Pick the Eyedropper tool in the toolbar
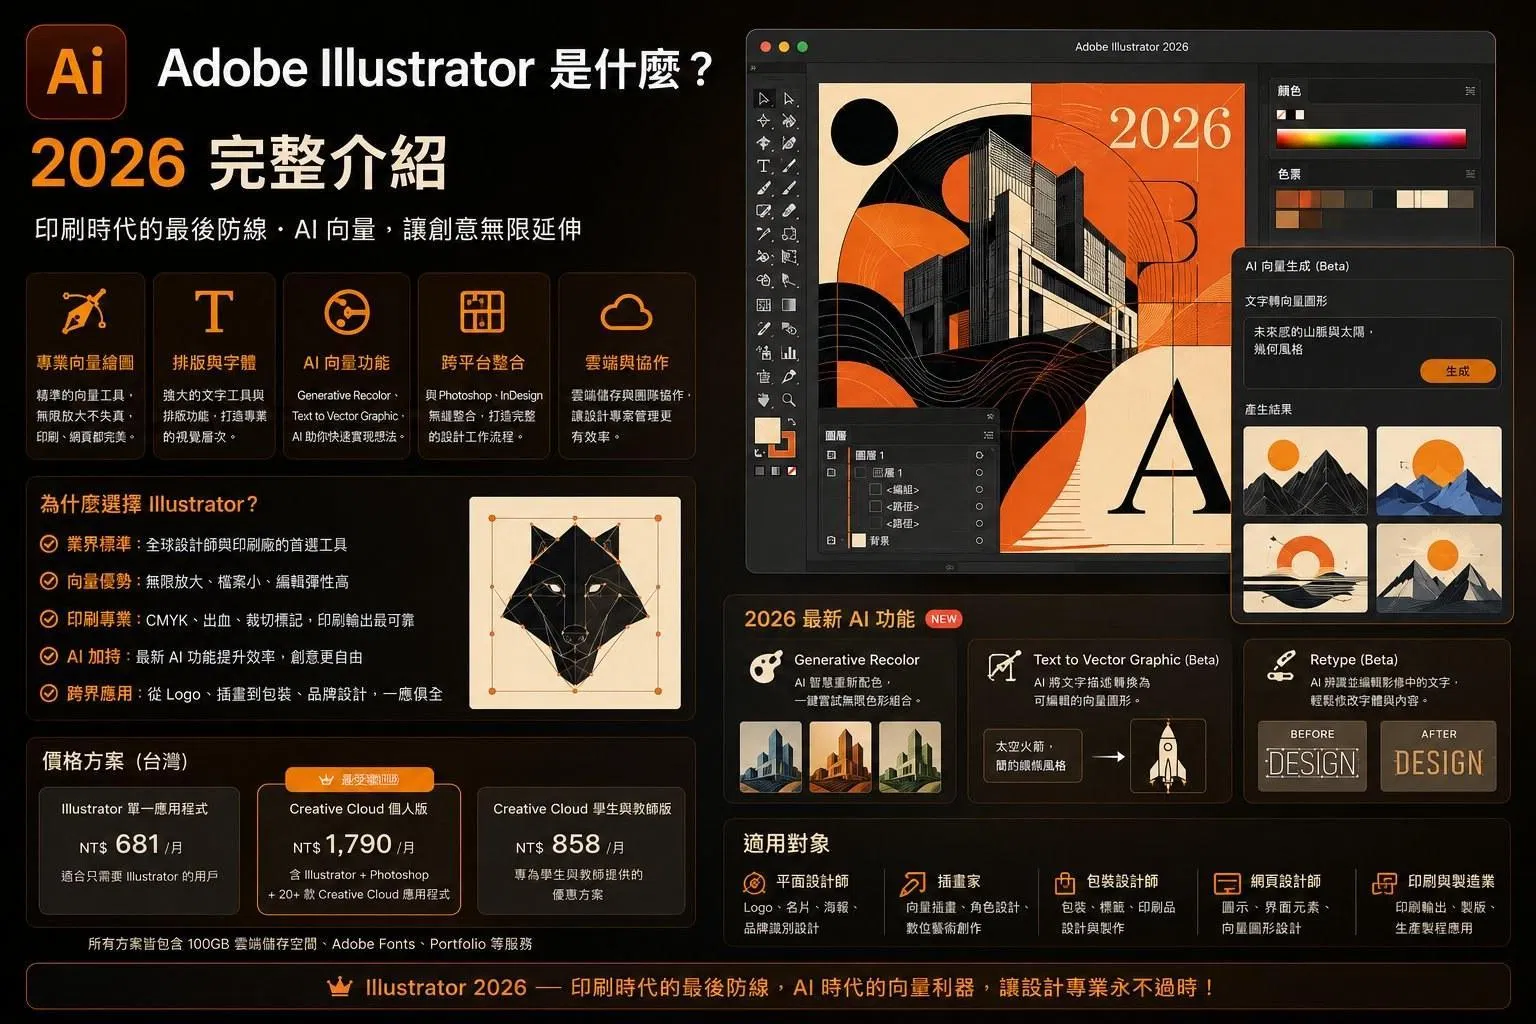1536x1024 pixels. (x=764, y=328)
